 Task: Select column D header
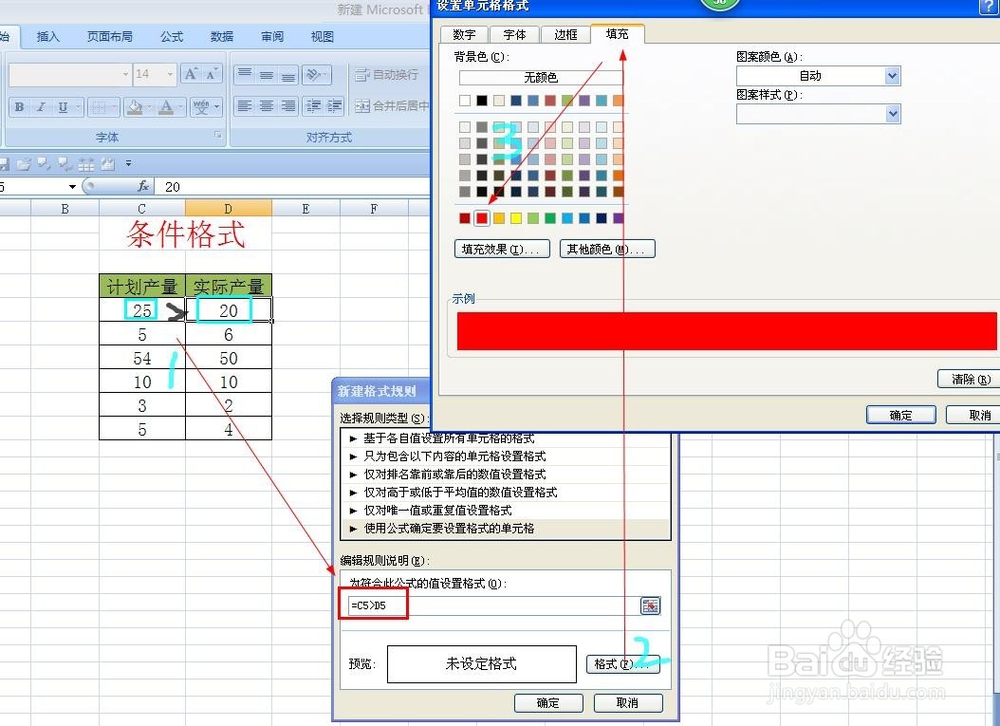pos(228,208)
